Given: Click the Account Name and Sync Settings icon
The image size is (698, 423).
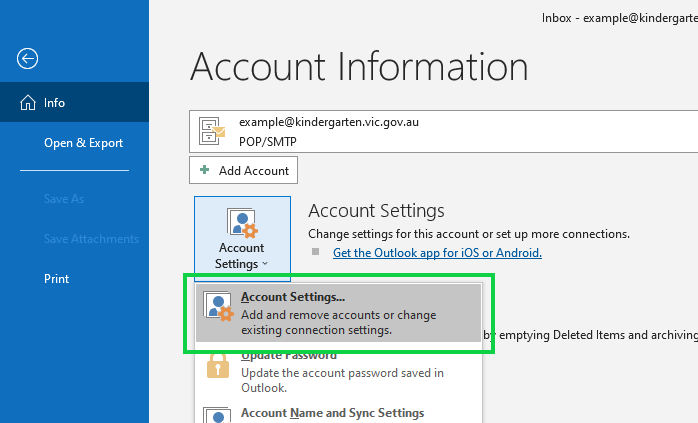Looking at the screenshot, I should (x=218, y=415).
